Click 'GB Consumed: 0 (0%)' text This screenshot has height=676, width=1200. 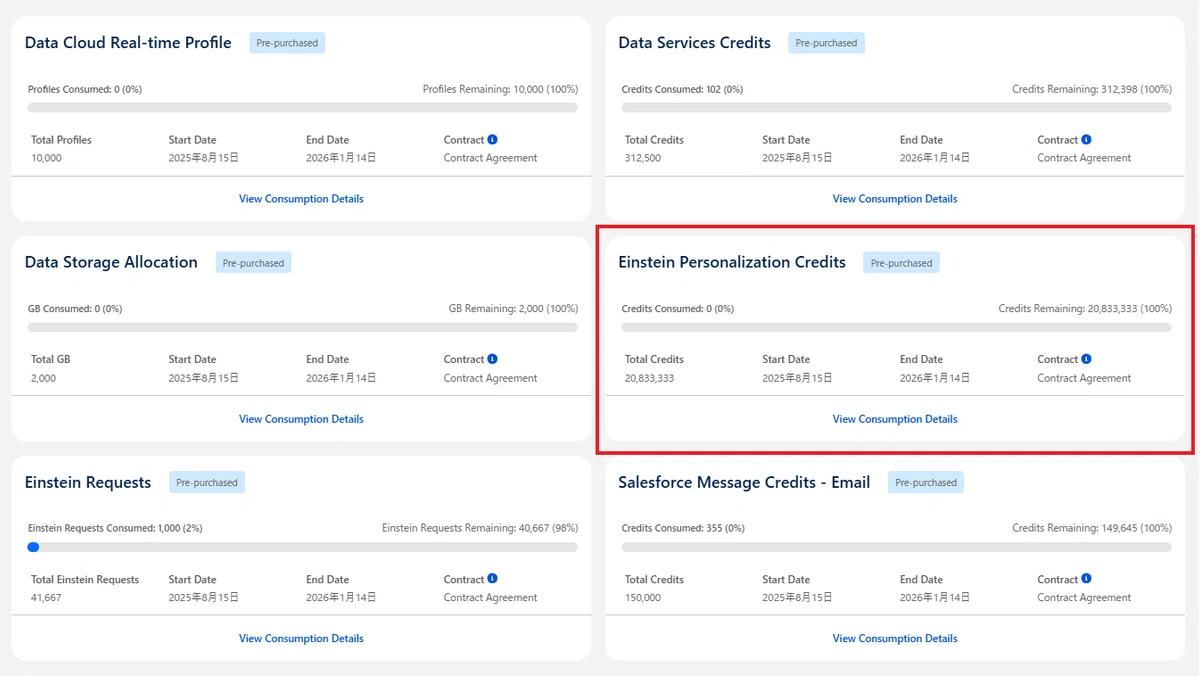(75, 309)
